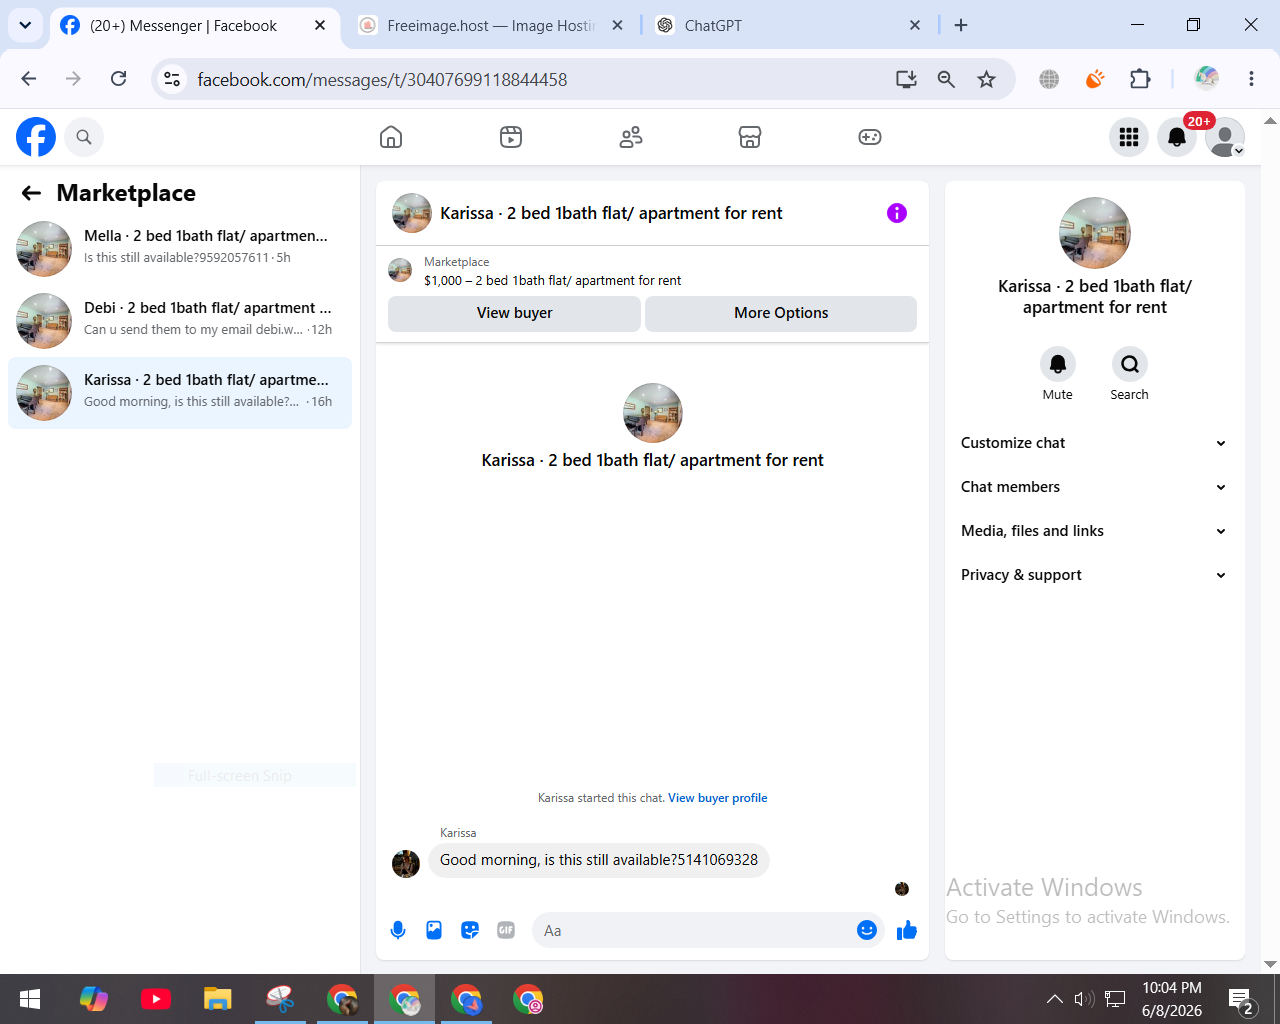Click the address bar URL

tap(382, 80)
